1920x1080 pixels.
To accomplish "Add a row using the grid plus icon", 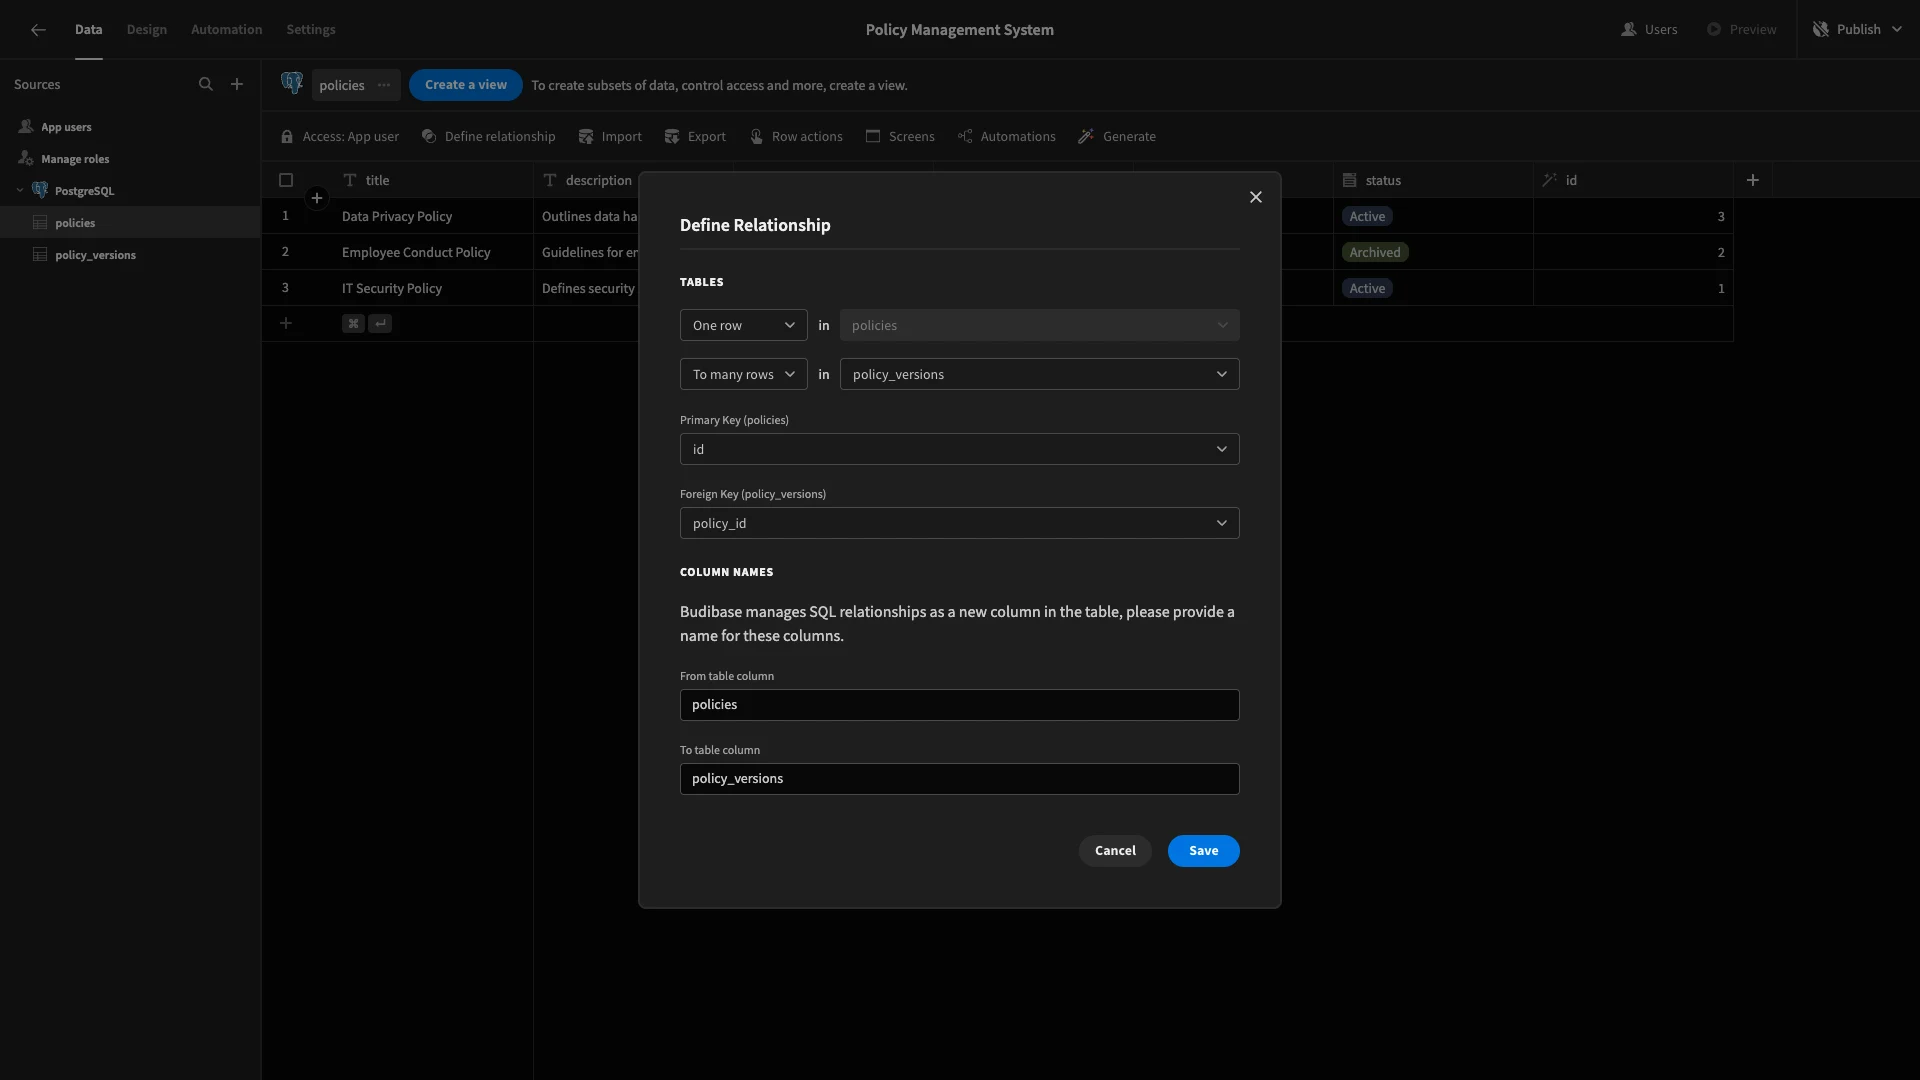I will click(286, 323).
